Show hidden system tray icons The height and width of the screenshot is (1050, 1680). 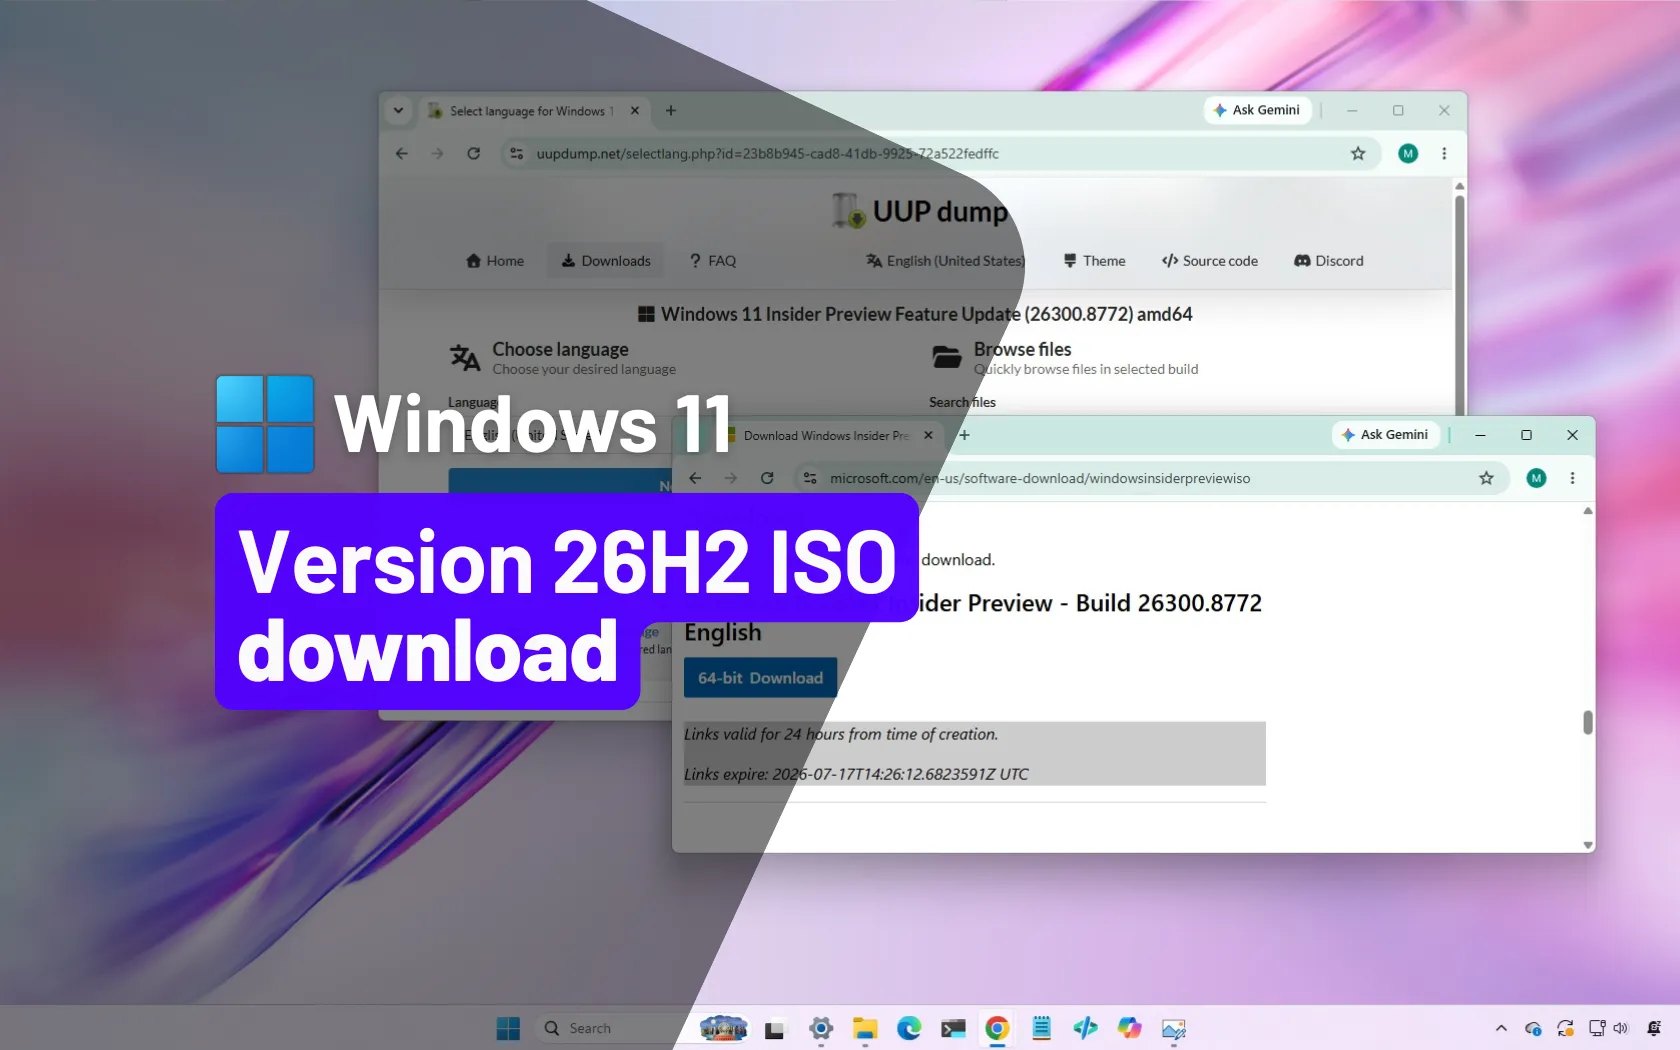[x=1501, y=1028]
